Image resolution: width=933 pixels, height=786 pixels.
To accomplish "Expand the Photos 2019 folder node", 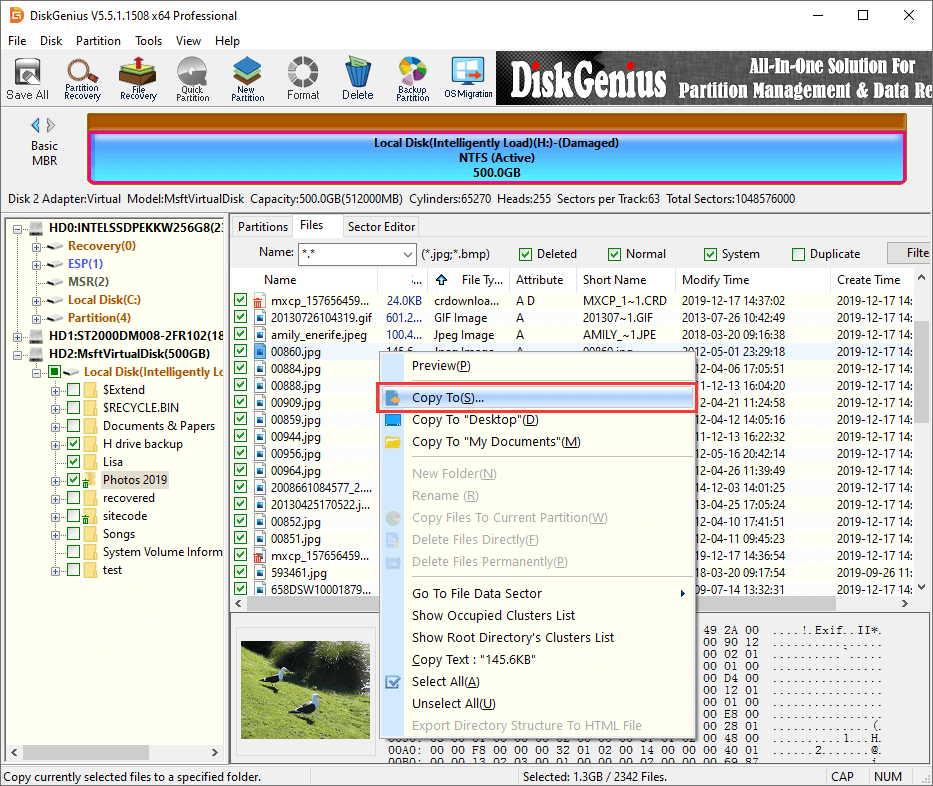I will [55, 481].
